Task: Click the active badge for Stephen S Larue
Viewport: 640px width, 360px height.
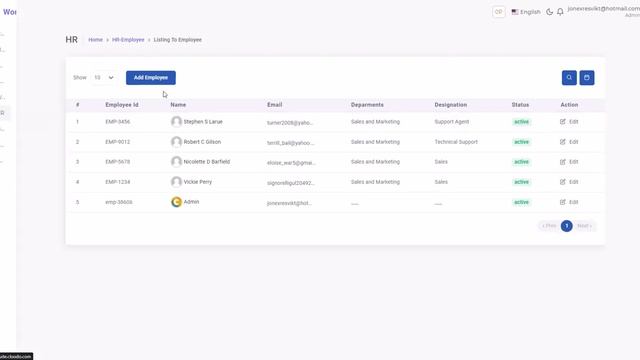Action: coord(521,122)
